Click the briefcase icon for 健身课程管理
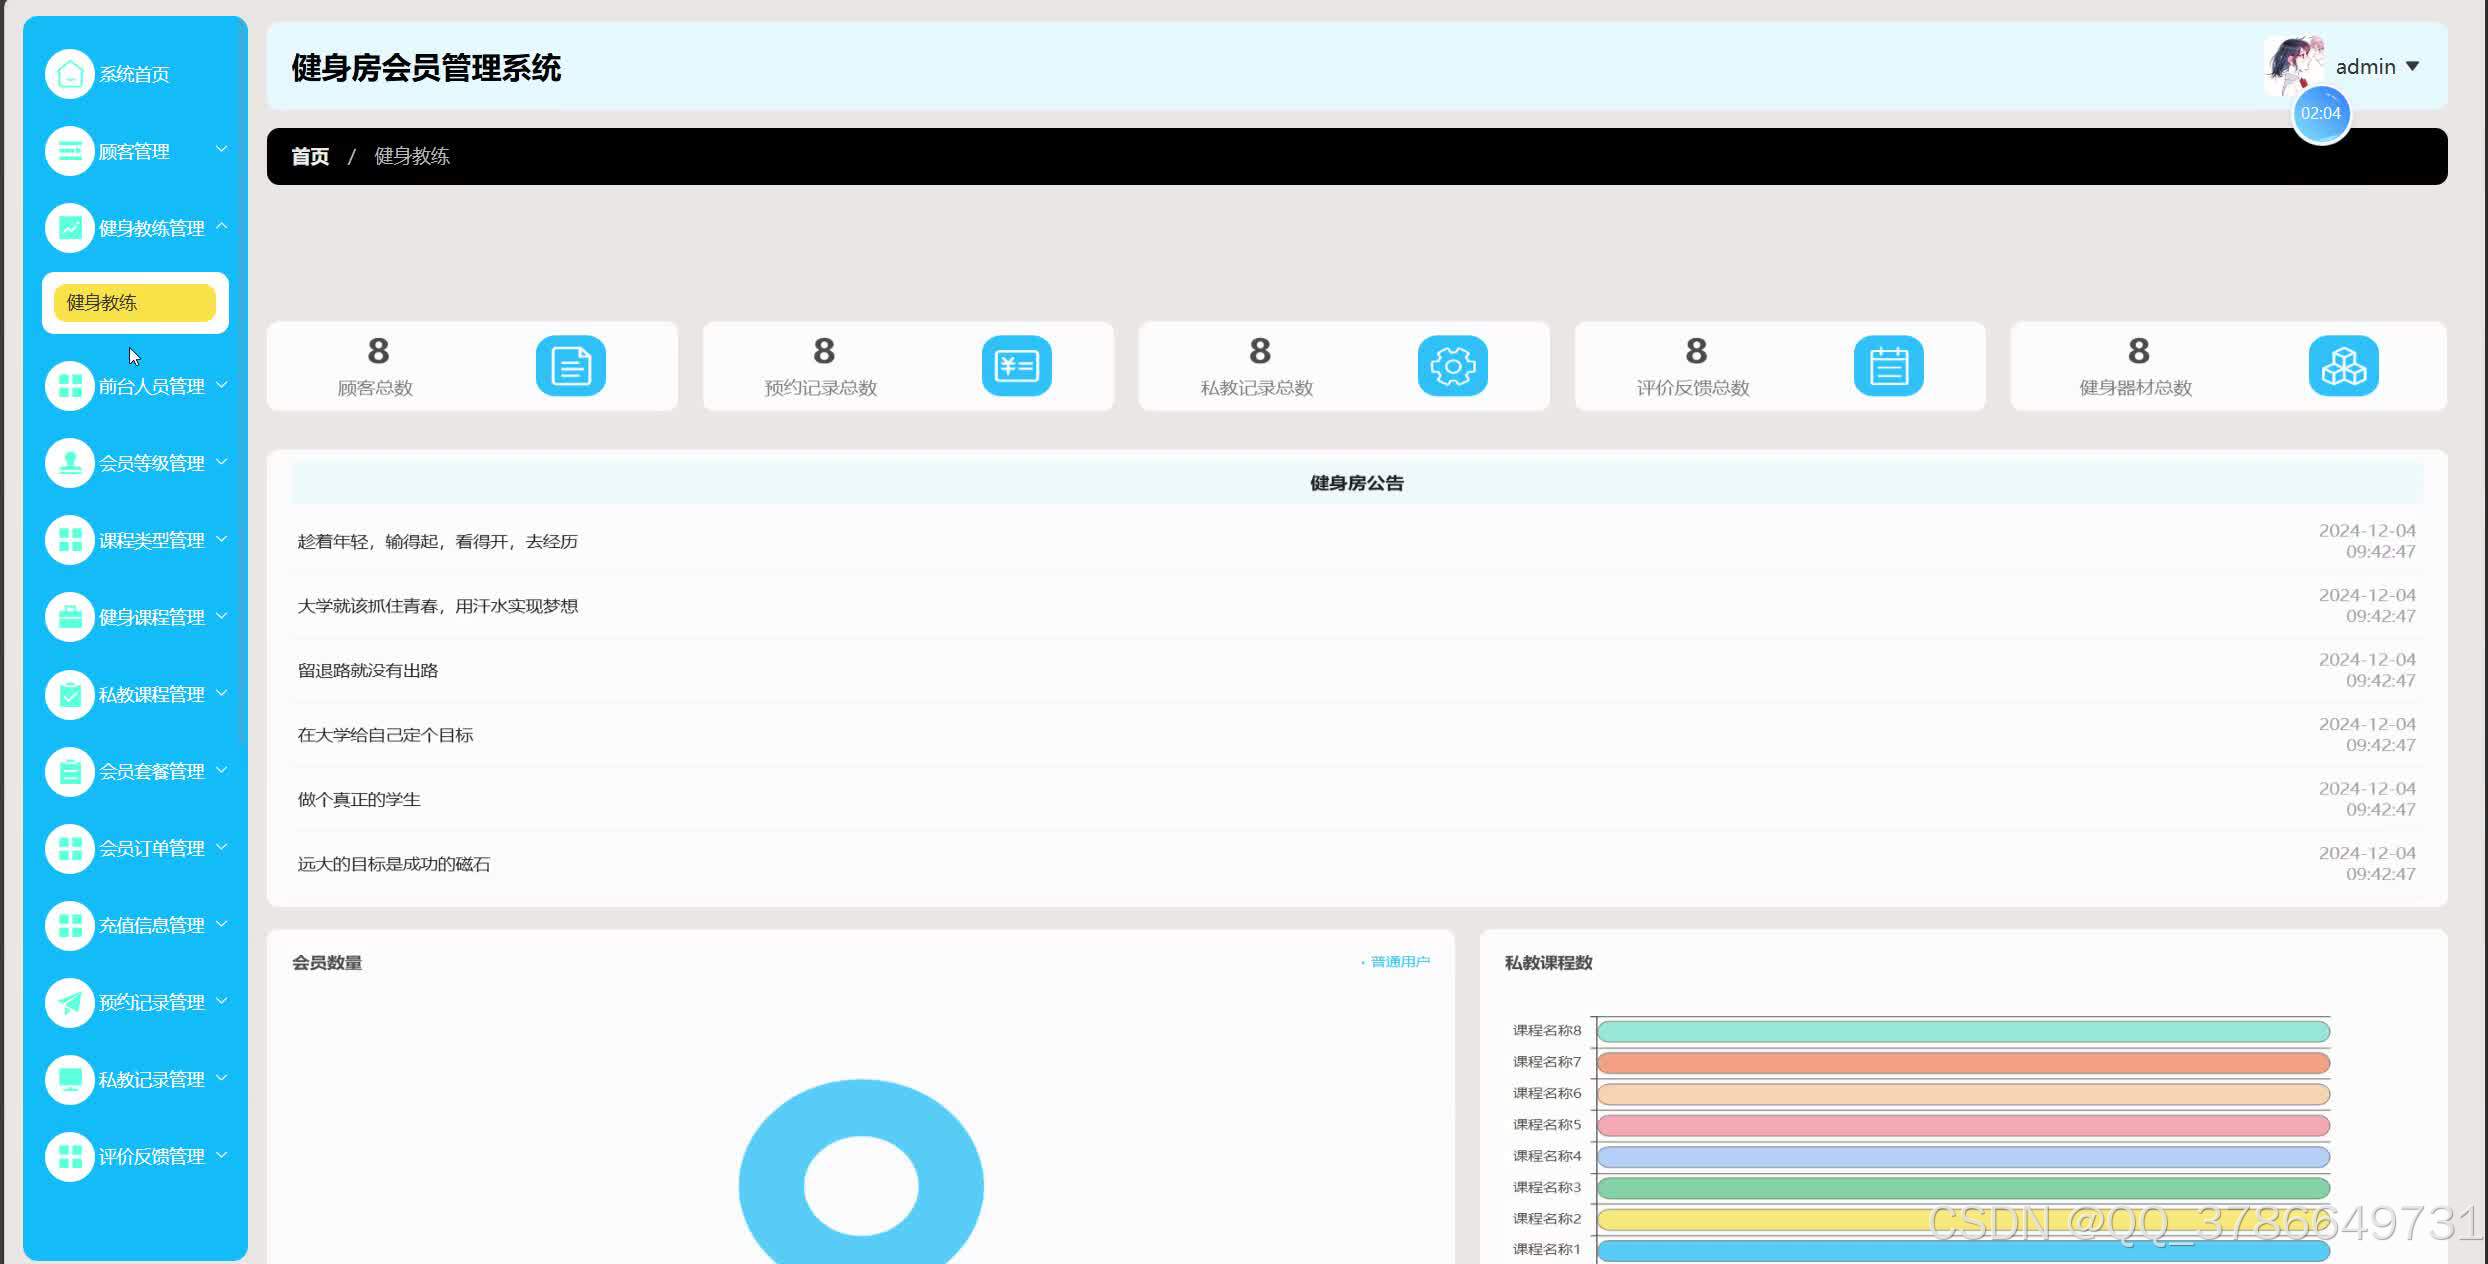This screenshot has height=1264, width=2488. 69,617
